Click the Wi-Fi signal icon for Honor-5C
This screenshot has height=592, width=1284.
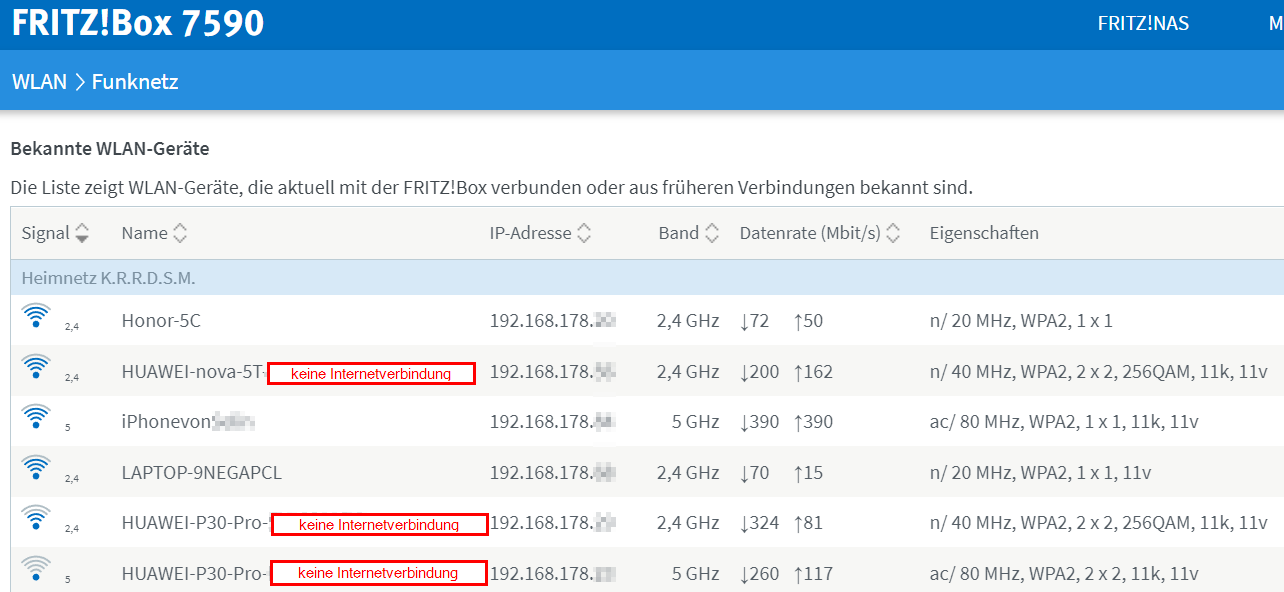pyautogui.click(x=36, y=317)
